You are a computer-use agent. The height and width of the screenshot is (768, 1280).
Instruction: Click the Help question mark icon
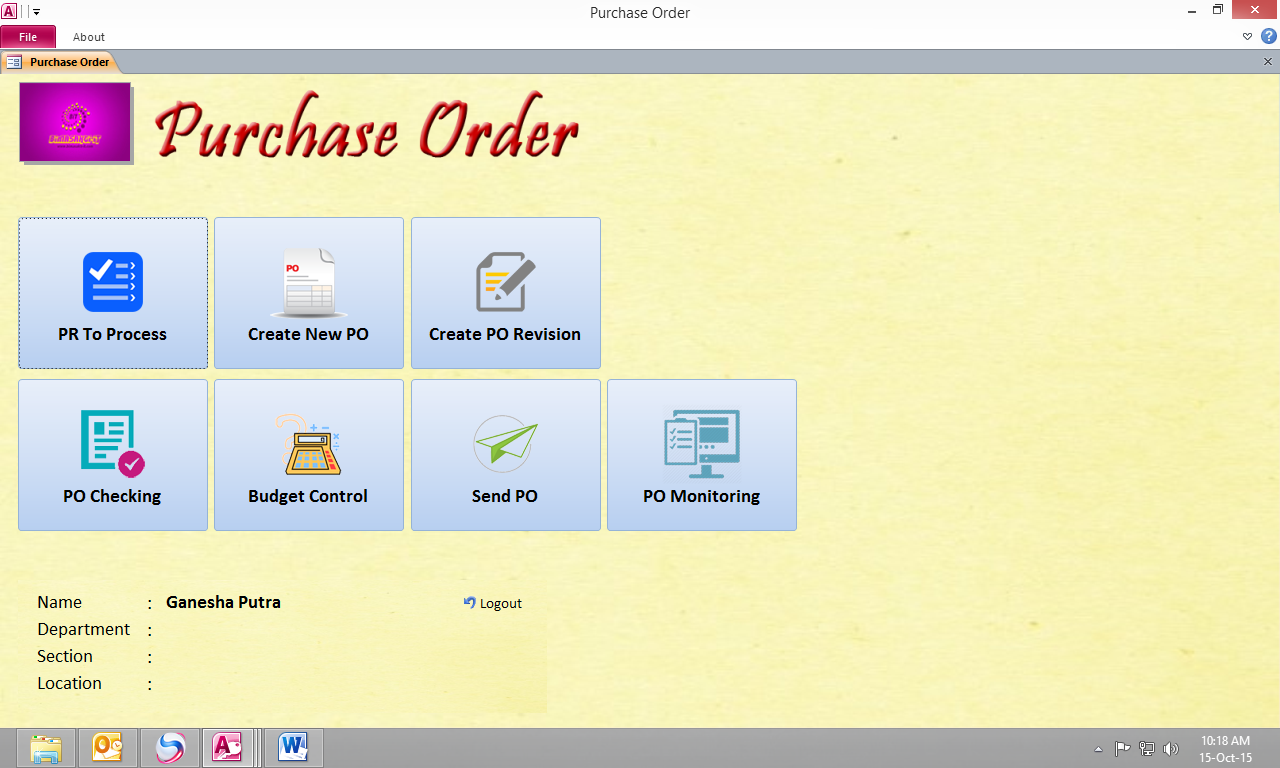(x=1268, y=36)
